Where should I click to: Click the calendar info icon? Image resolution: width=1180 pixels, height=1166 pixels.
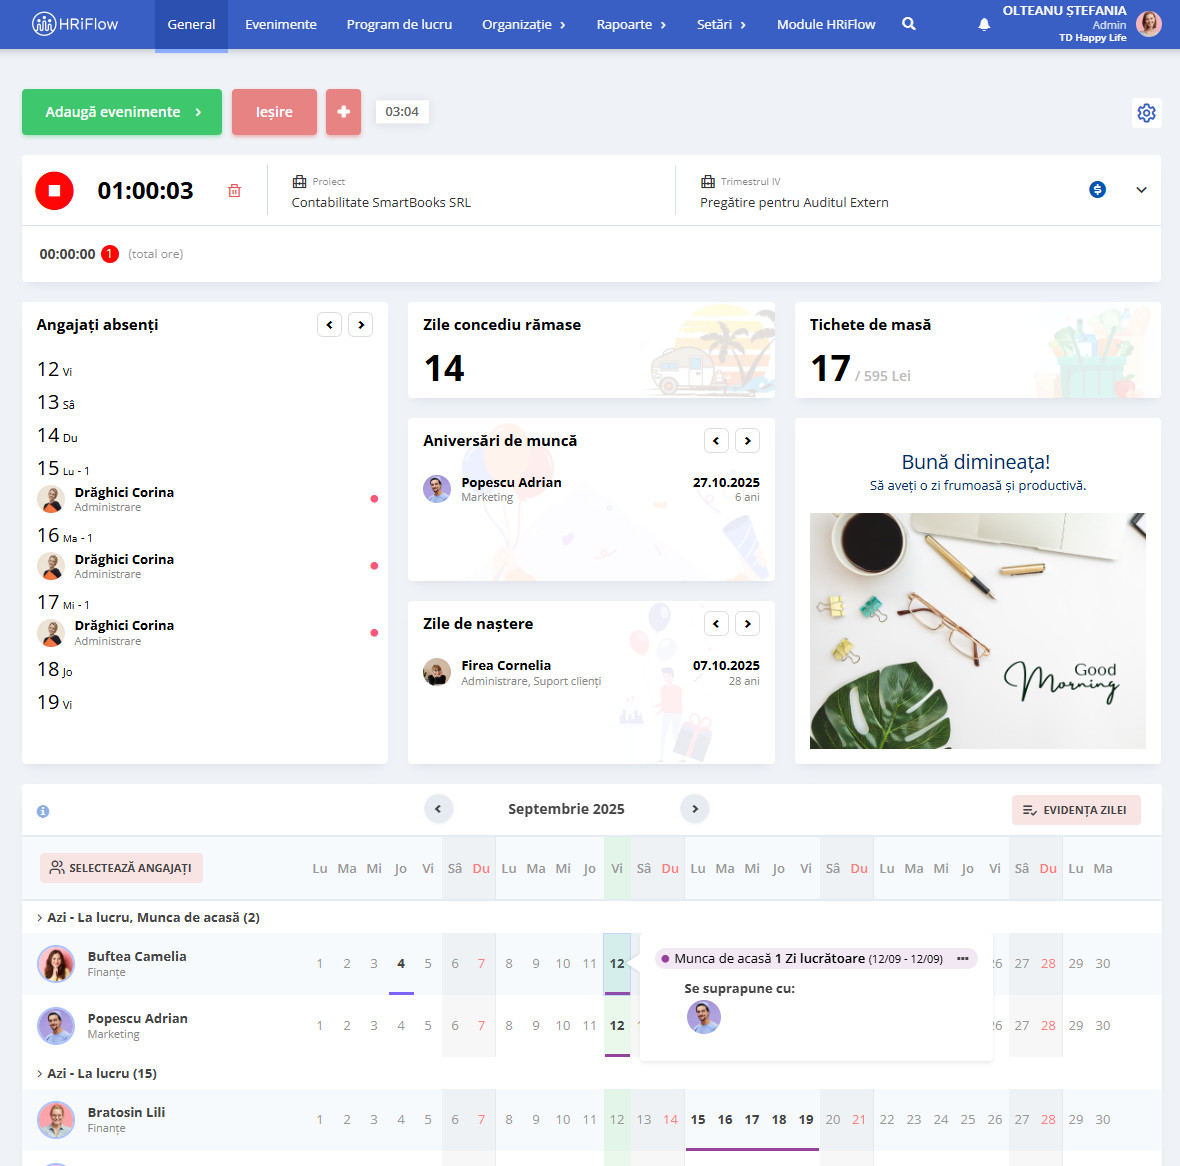click(x=43, y=811)
